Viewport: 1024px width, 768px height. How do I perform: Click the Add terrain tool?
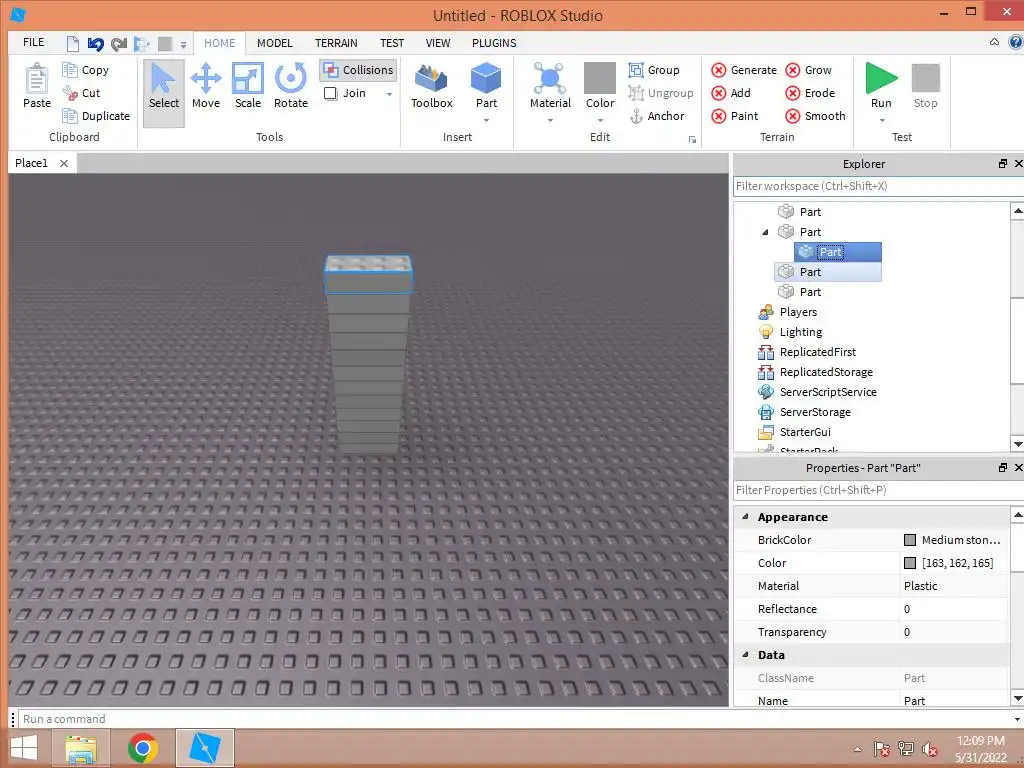731,93
